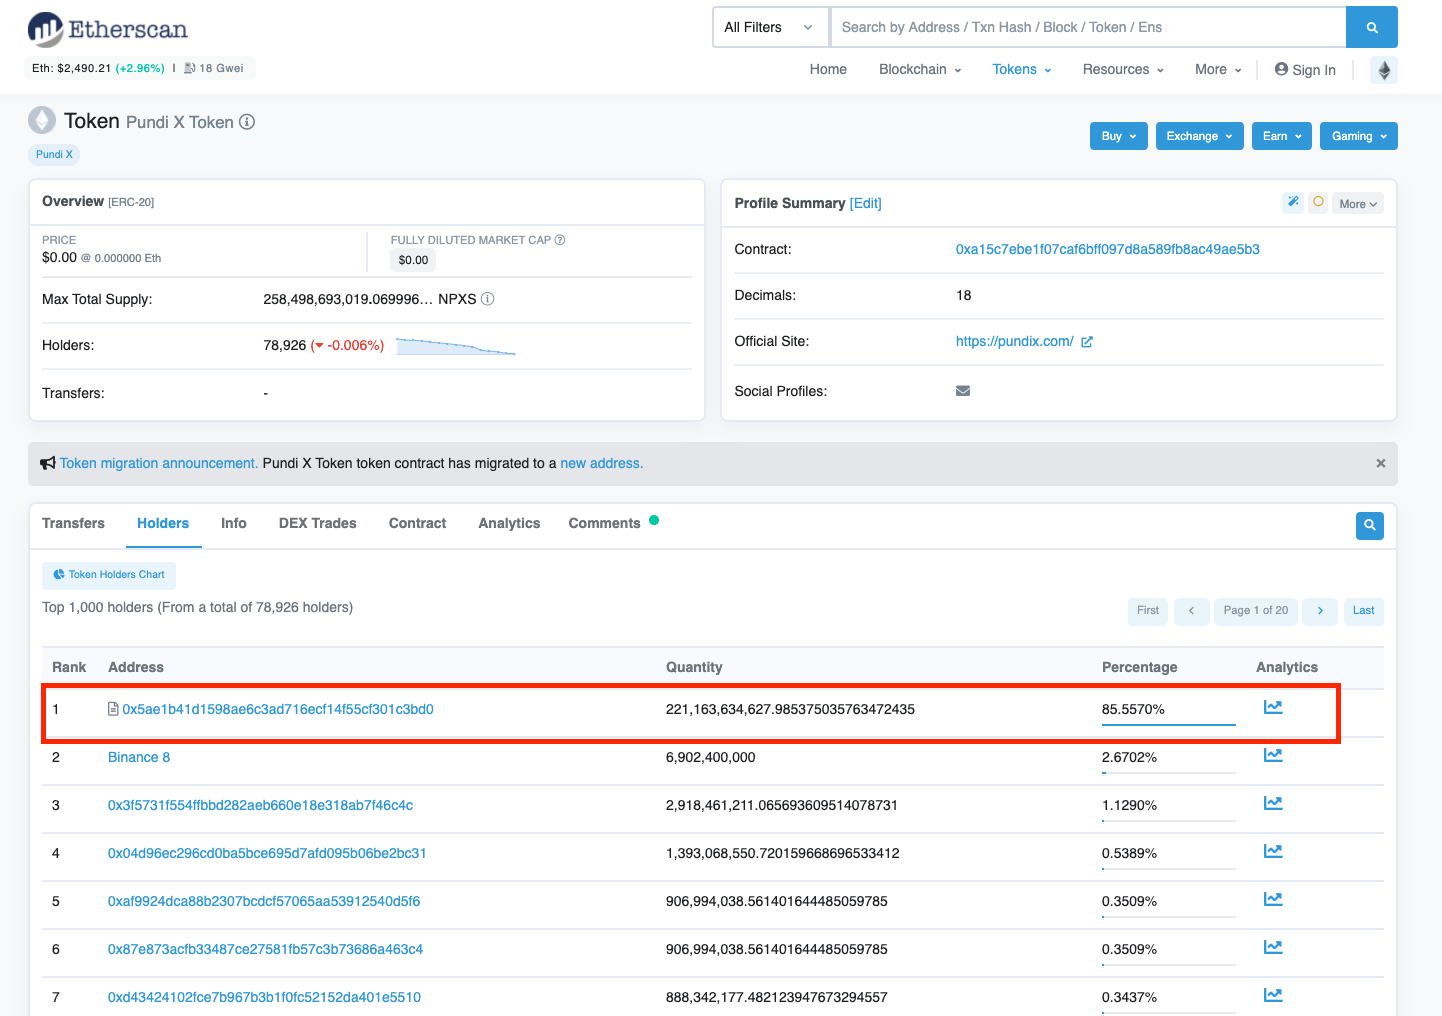Dismiss the token migration announcement banner
Image resolution: width=1442 pixels, height=1016 pixels.
(x=1380, y=464)
